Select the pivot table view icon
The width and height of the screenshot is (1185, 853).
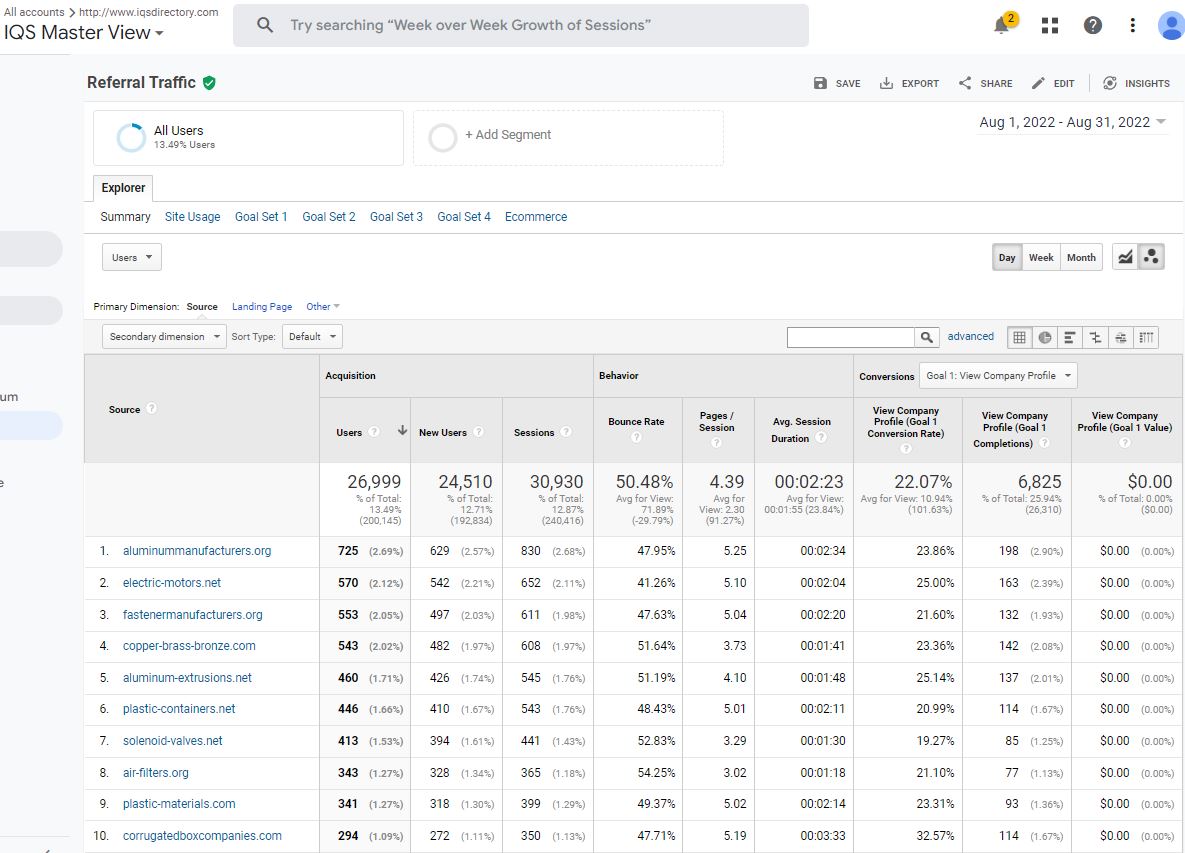(x=1147, y=337)
